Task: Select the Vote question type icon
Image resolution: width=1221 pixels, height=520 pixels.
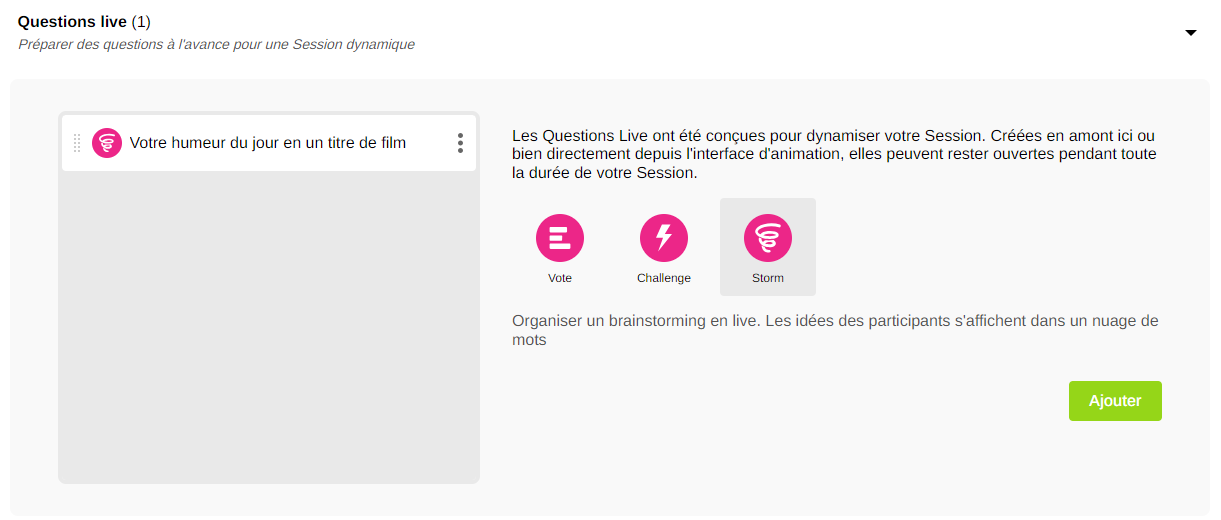Action: (x=560, y=238)
